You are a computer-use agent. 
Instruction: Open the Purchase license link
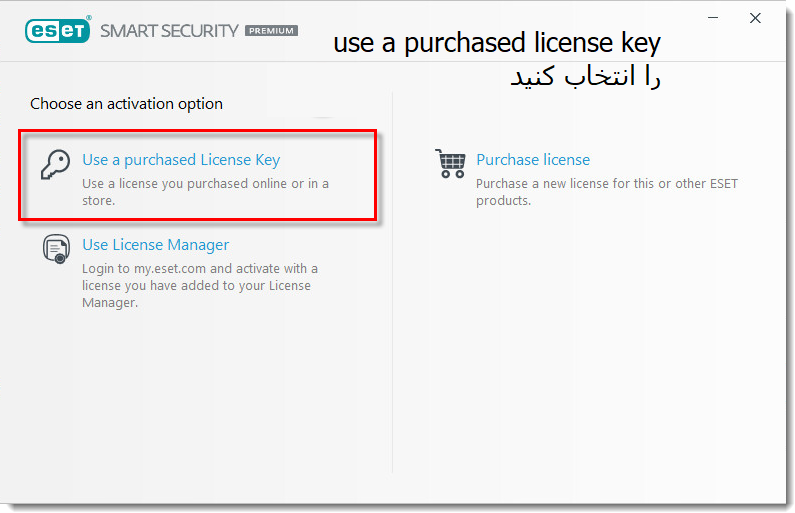pyautogui.click(x=533, y=160)
